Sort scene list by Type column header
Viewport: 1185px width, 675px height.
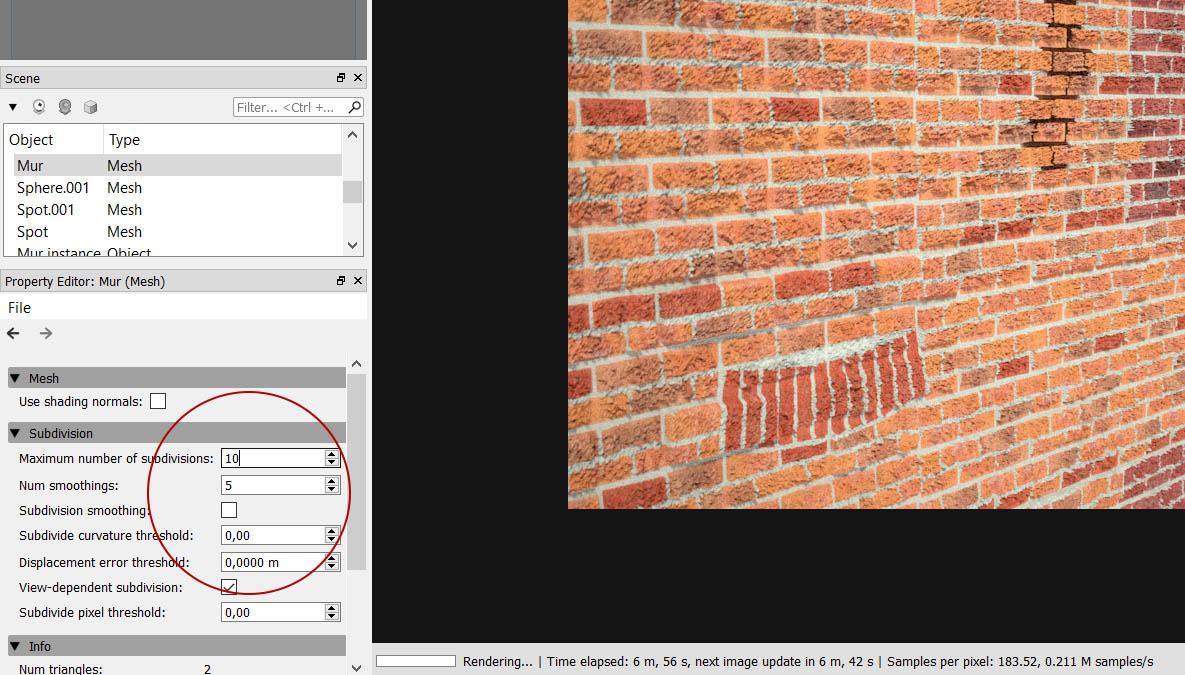[x=223, y=140]
